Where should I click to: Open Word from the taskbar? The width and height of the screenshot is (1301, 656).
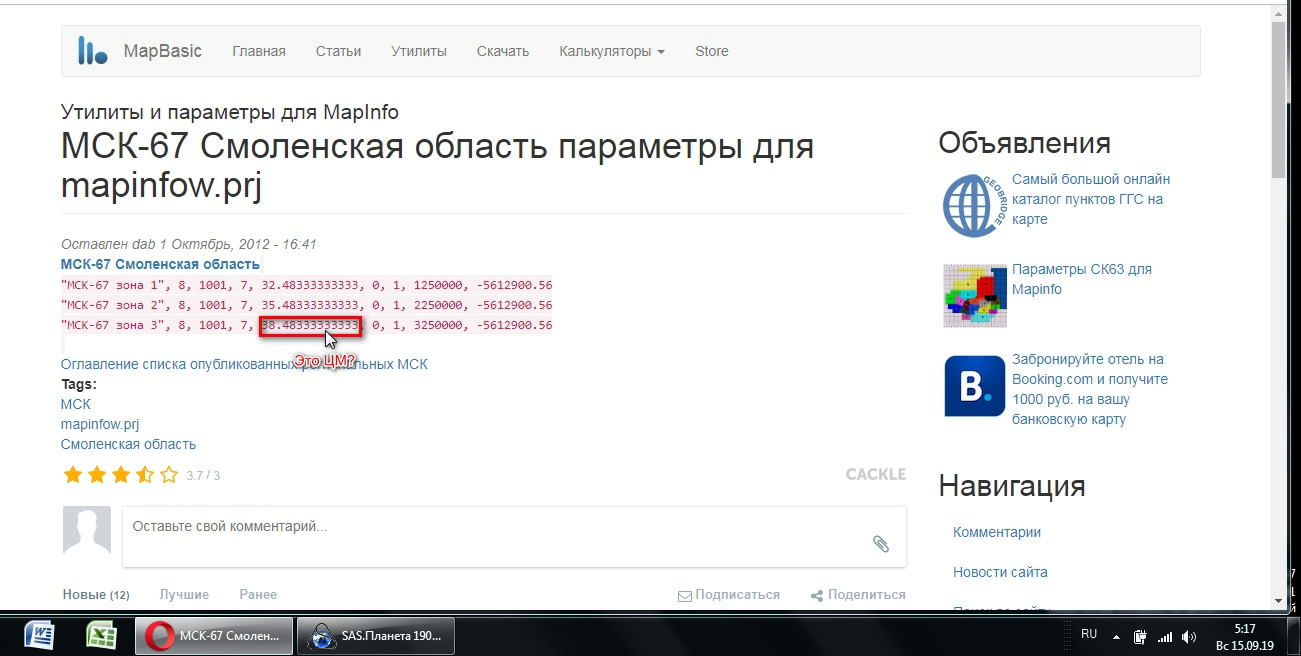[x=38, y=636]
